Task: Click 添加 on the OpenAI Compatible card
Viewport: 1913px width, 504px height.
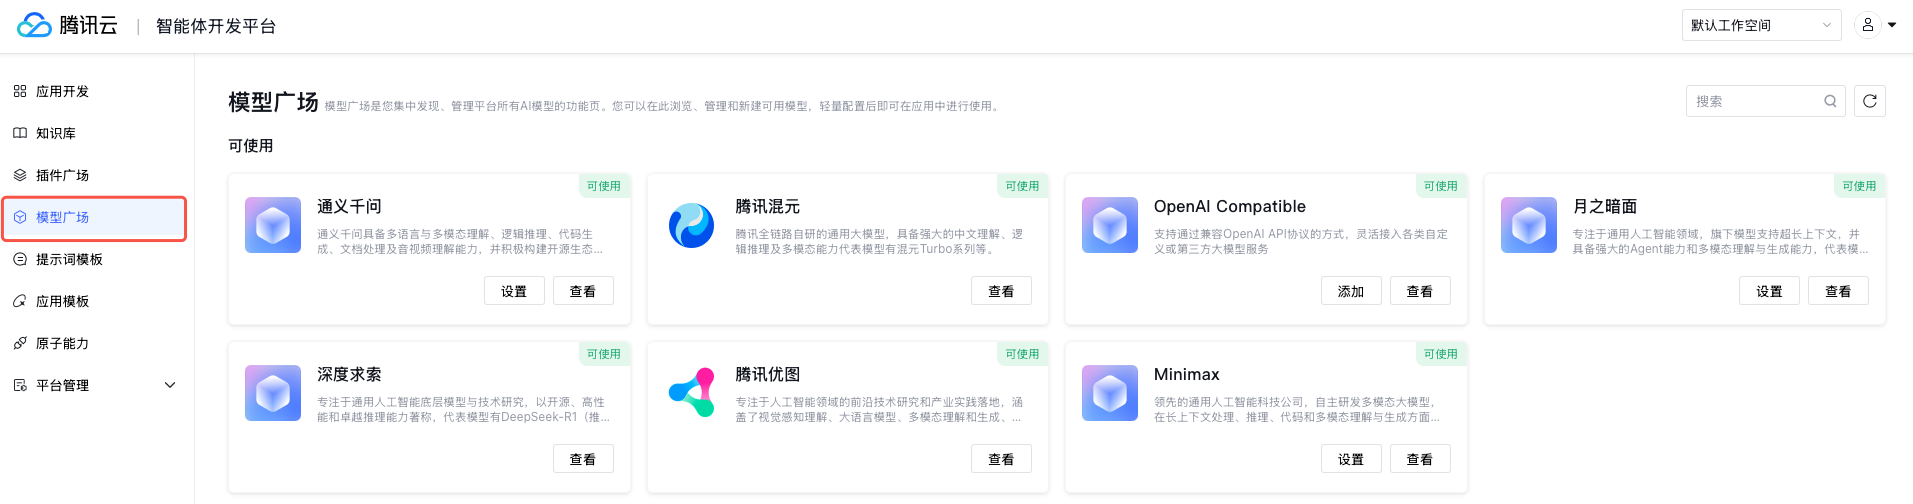Action: [x=1351, y=291]
